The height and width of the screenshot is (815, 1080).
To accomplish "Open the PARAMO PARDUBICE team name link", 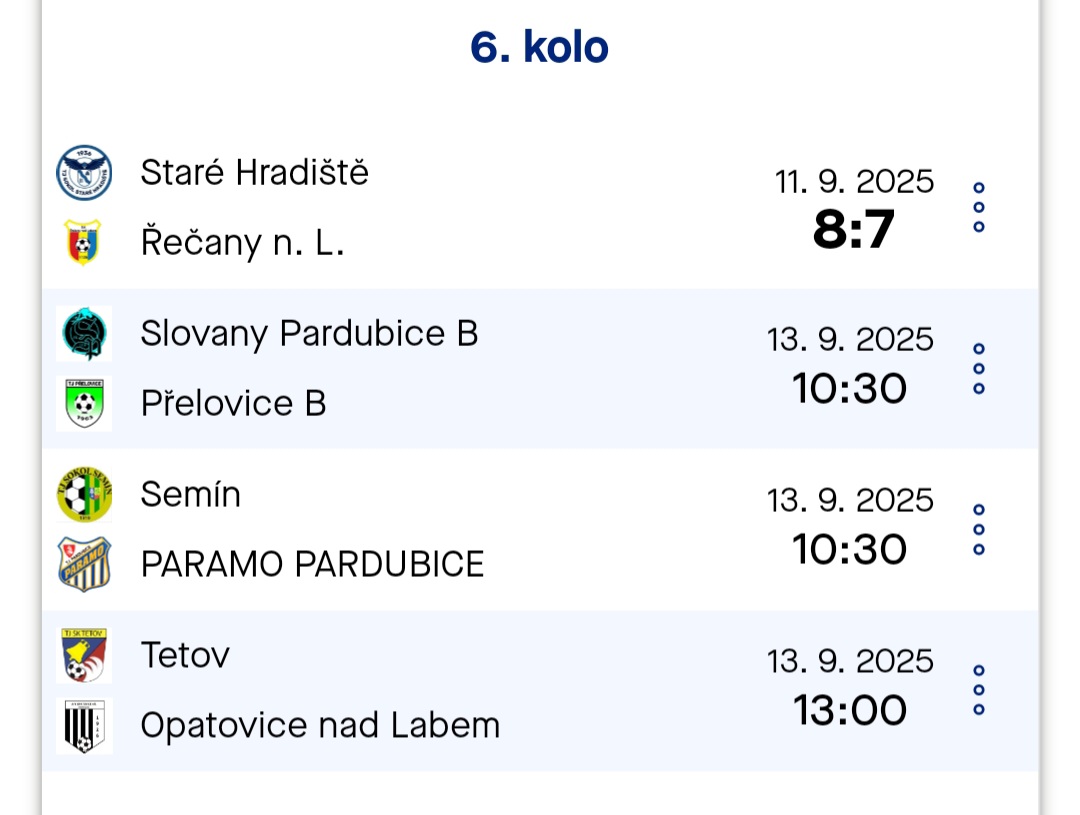I will [x=312, y=564].
